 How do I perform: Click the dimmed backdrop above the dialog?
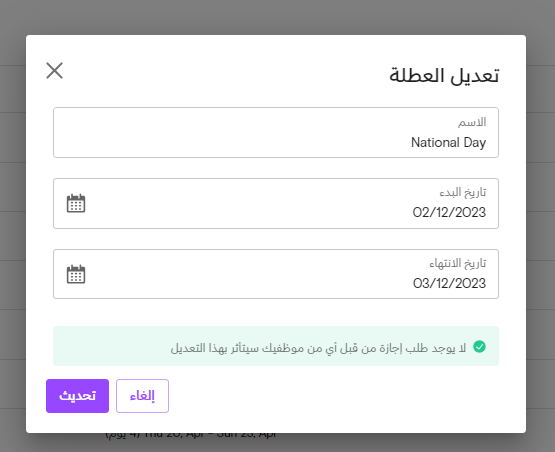(278, 17)
